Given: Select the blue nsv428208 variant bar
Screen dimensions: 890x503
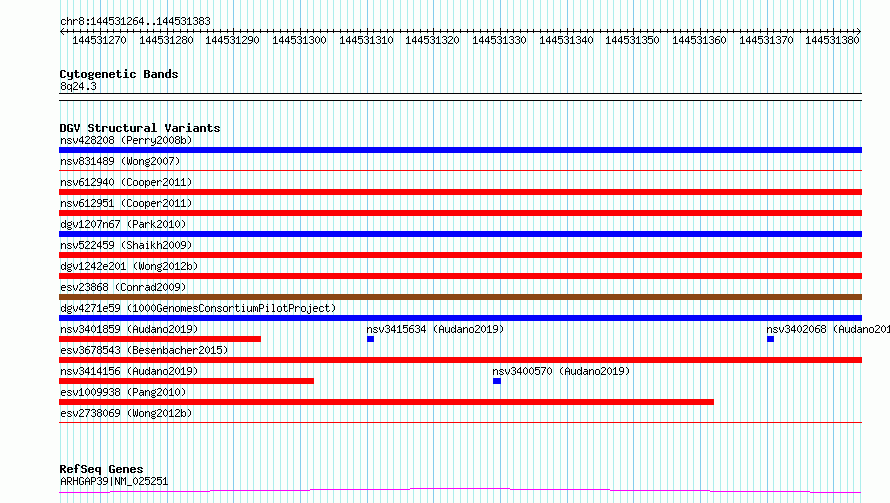Looking at the screenshot, I should 460,150.
